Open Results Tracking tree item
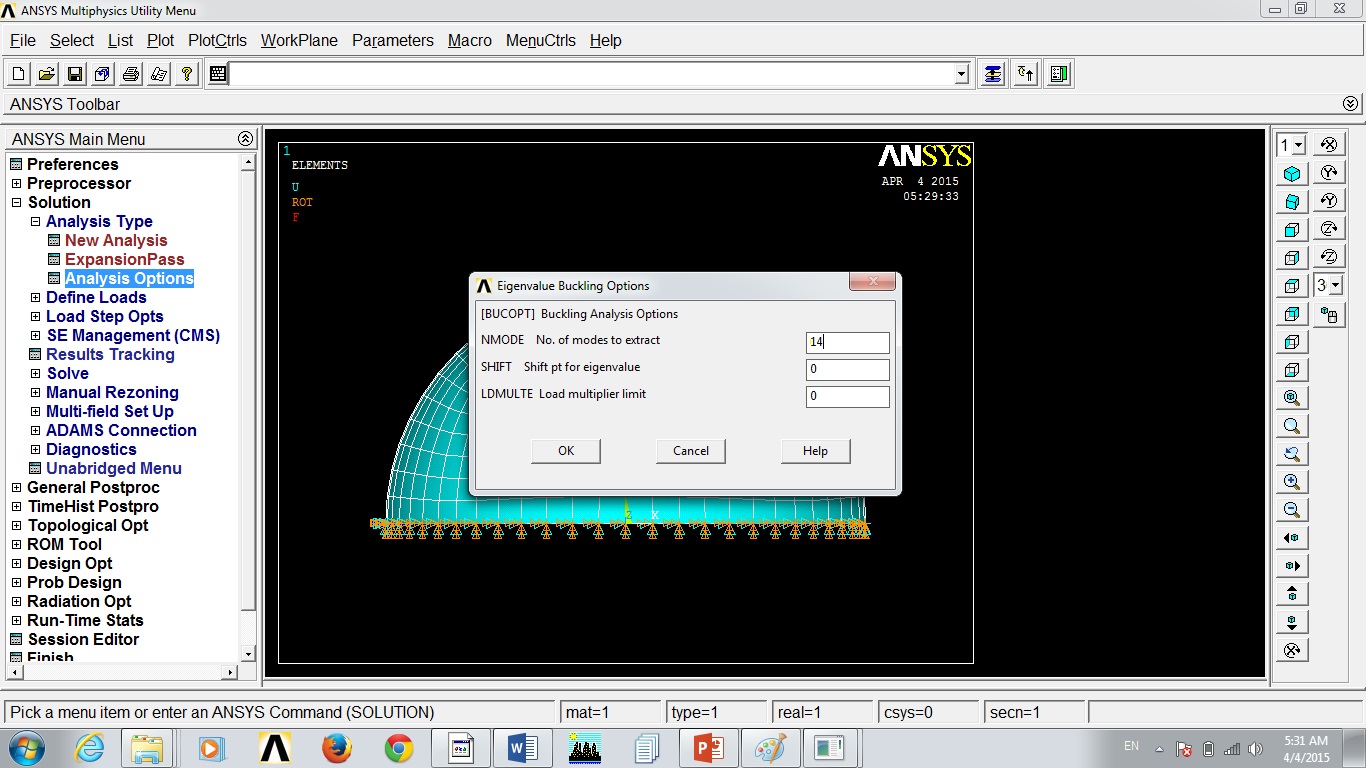The image size is (1366, 768). point(110,354)
